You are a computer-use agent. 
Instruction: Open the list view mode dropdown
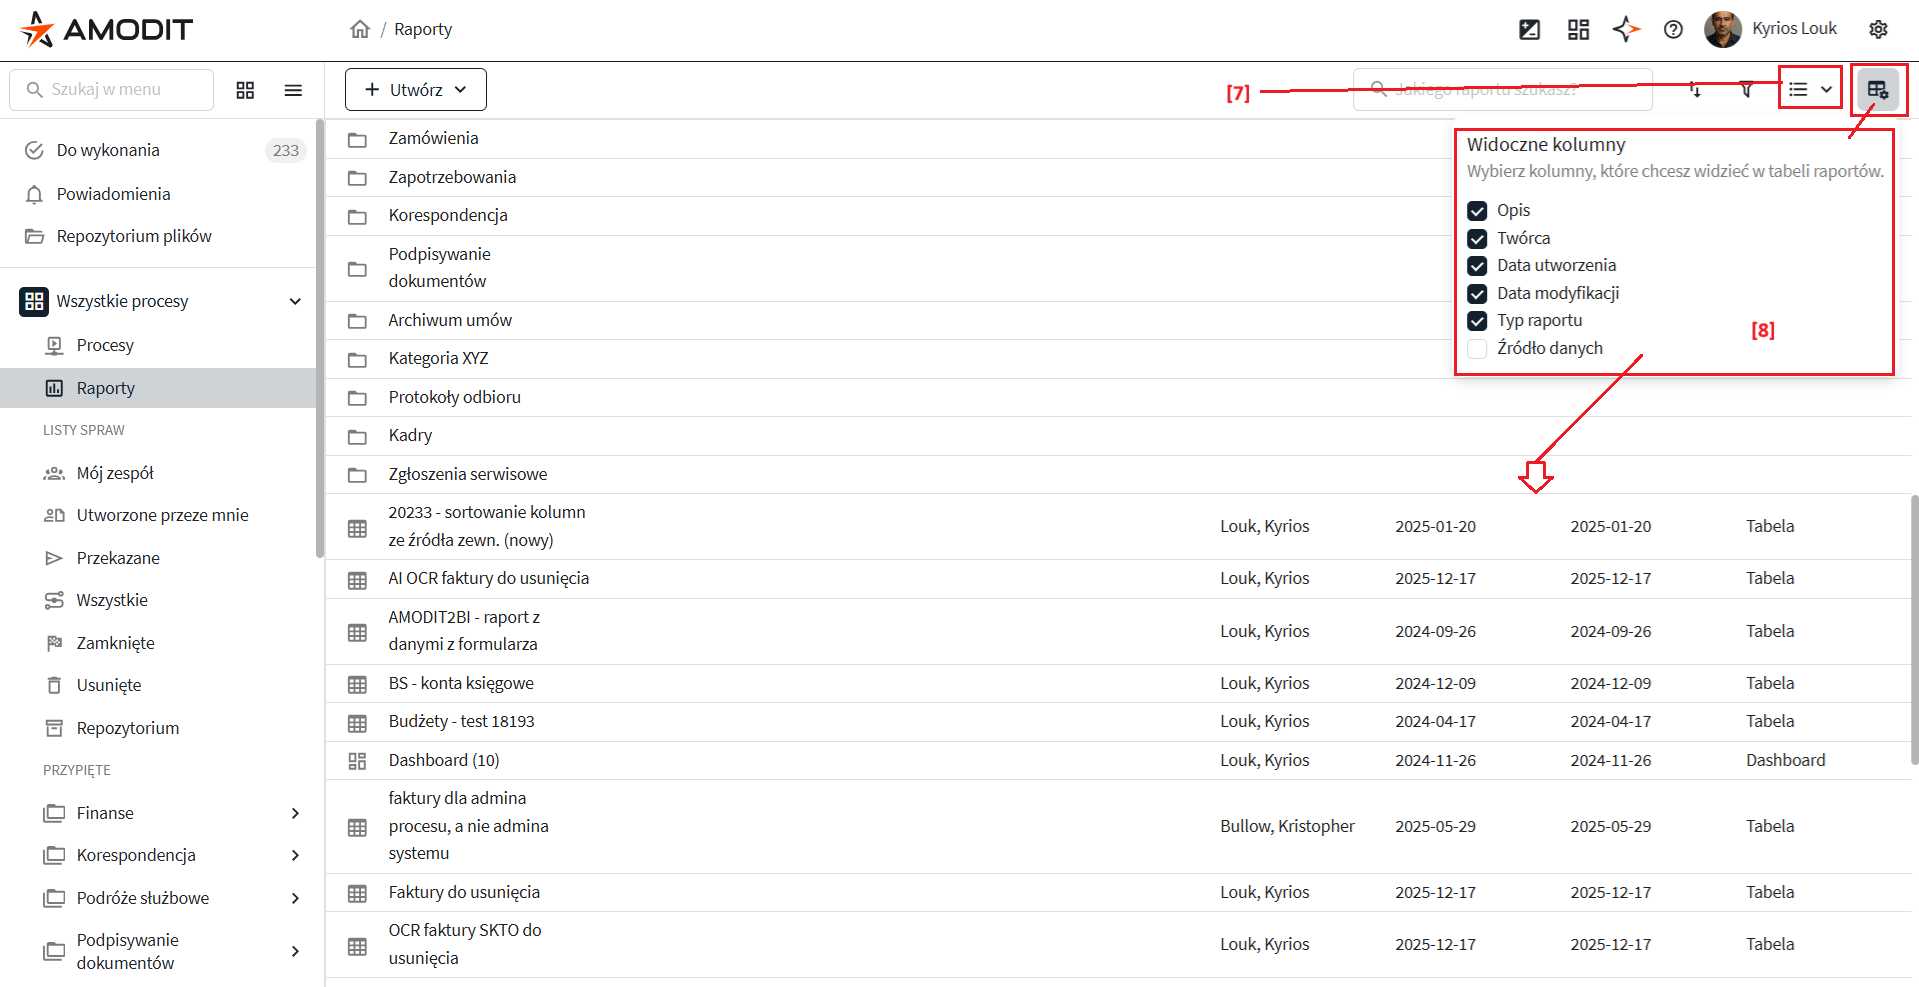pyautogui.click(x=1810, y=90)
